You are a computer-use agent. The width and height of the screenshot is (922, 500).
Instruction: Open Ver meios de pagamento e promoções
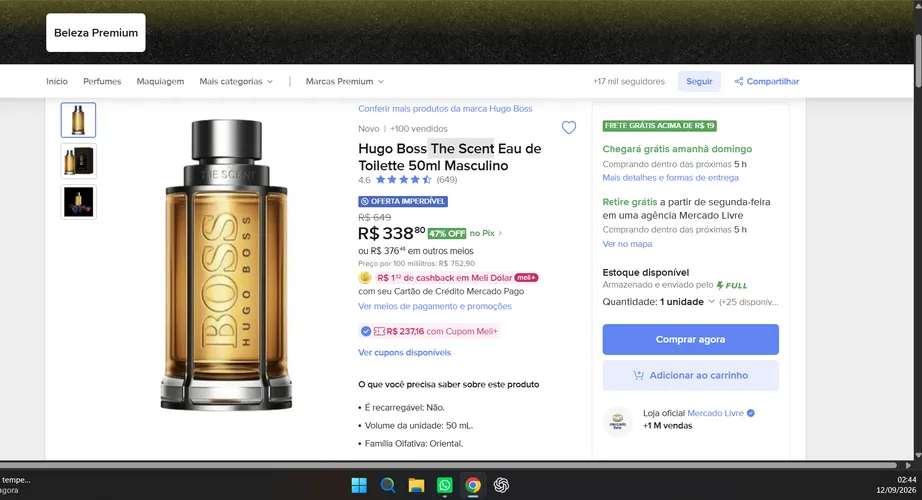[435, 306]
